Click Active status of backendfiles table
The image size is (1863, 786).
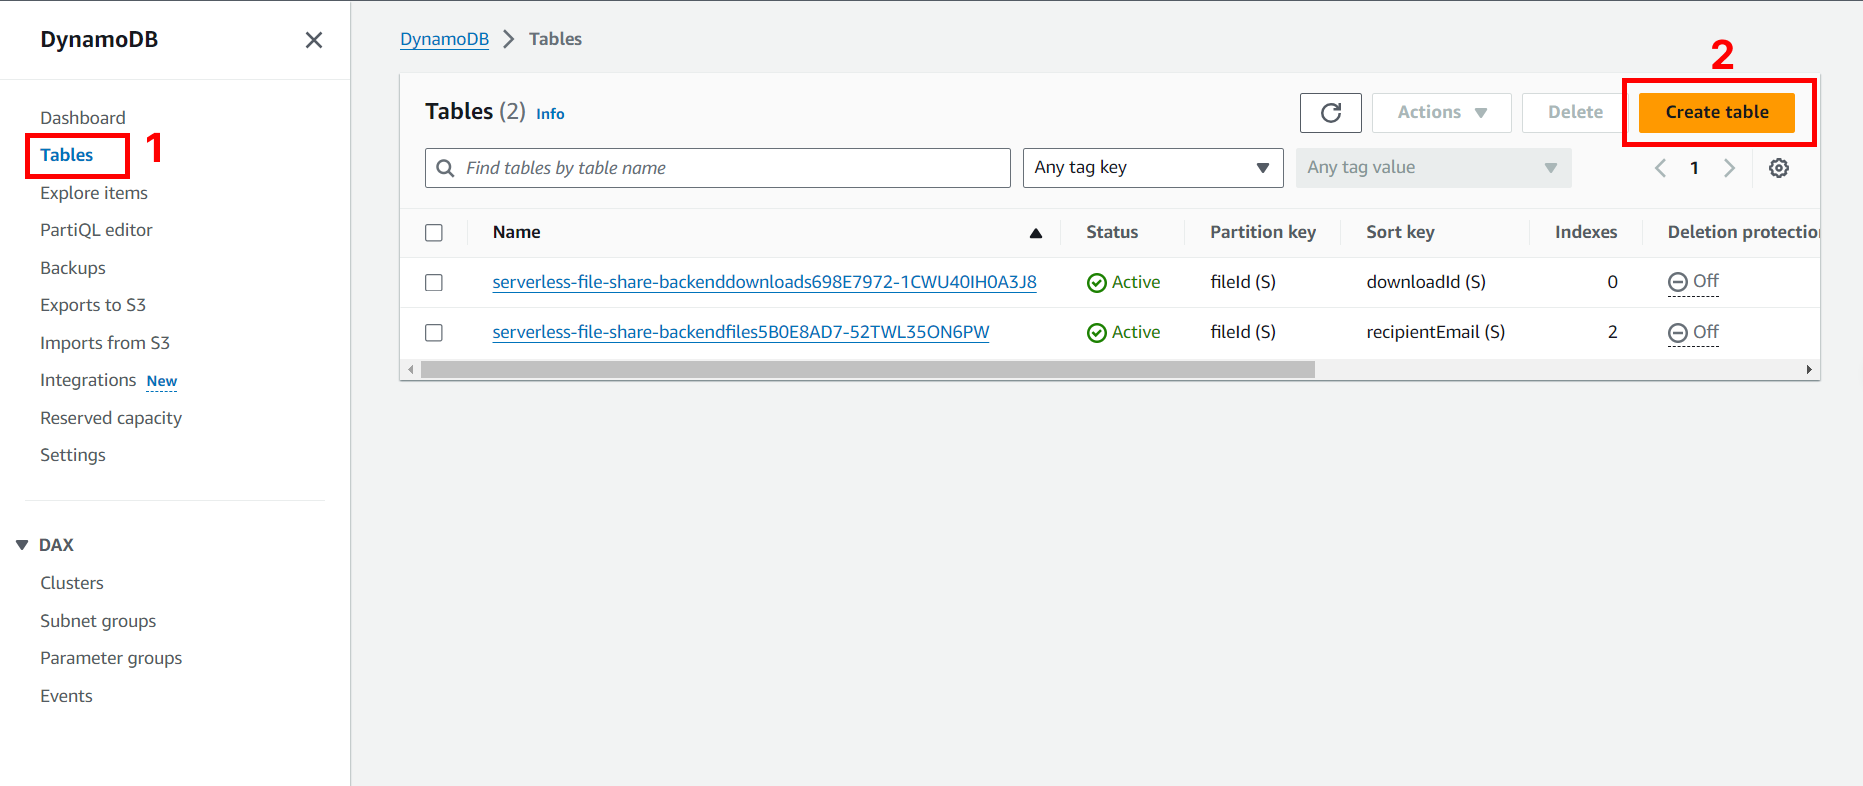tap(1124, 332)
